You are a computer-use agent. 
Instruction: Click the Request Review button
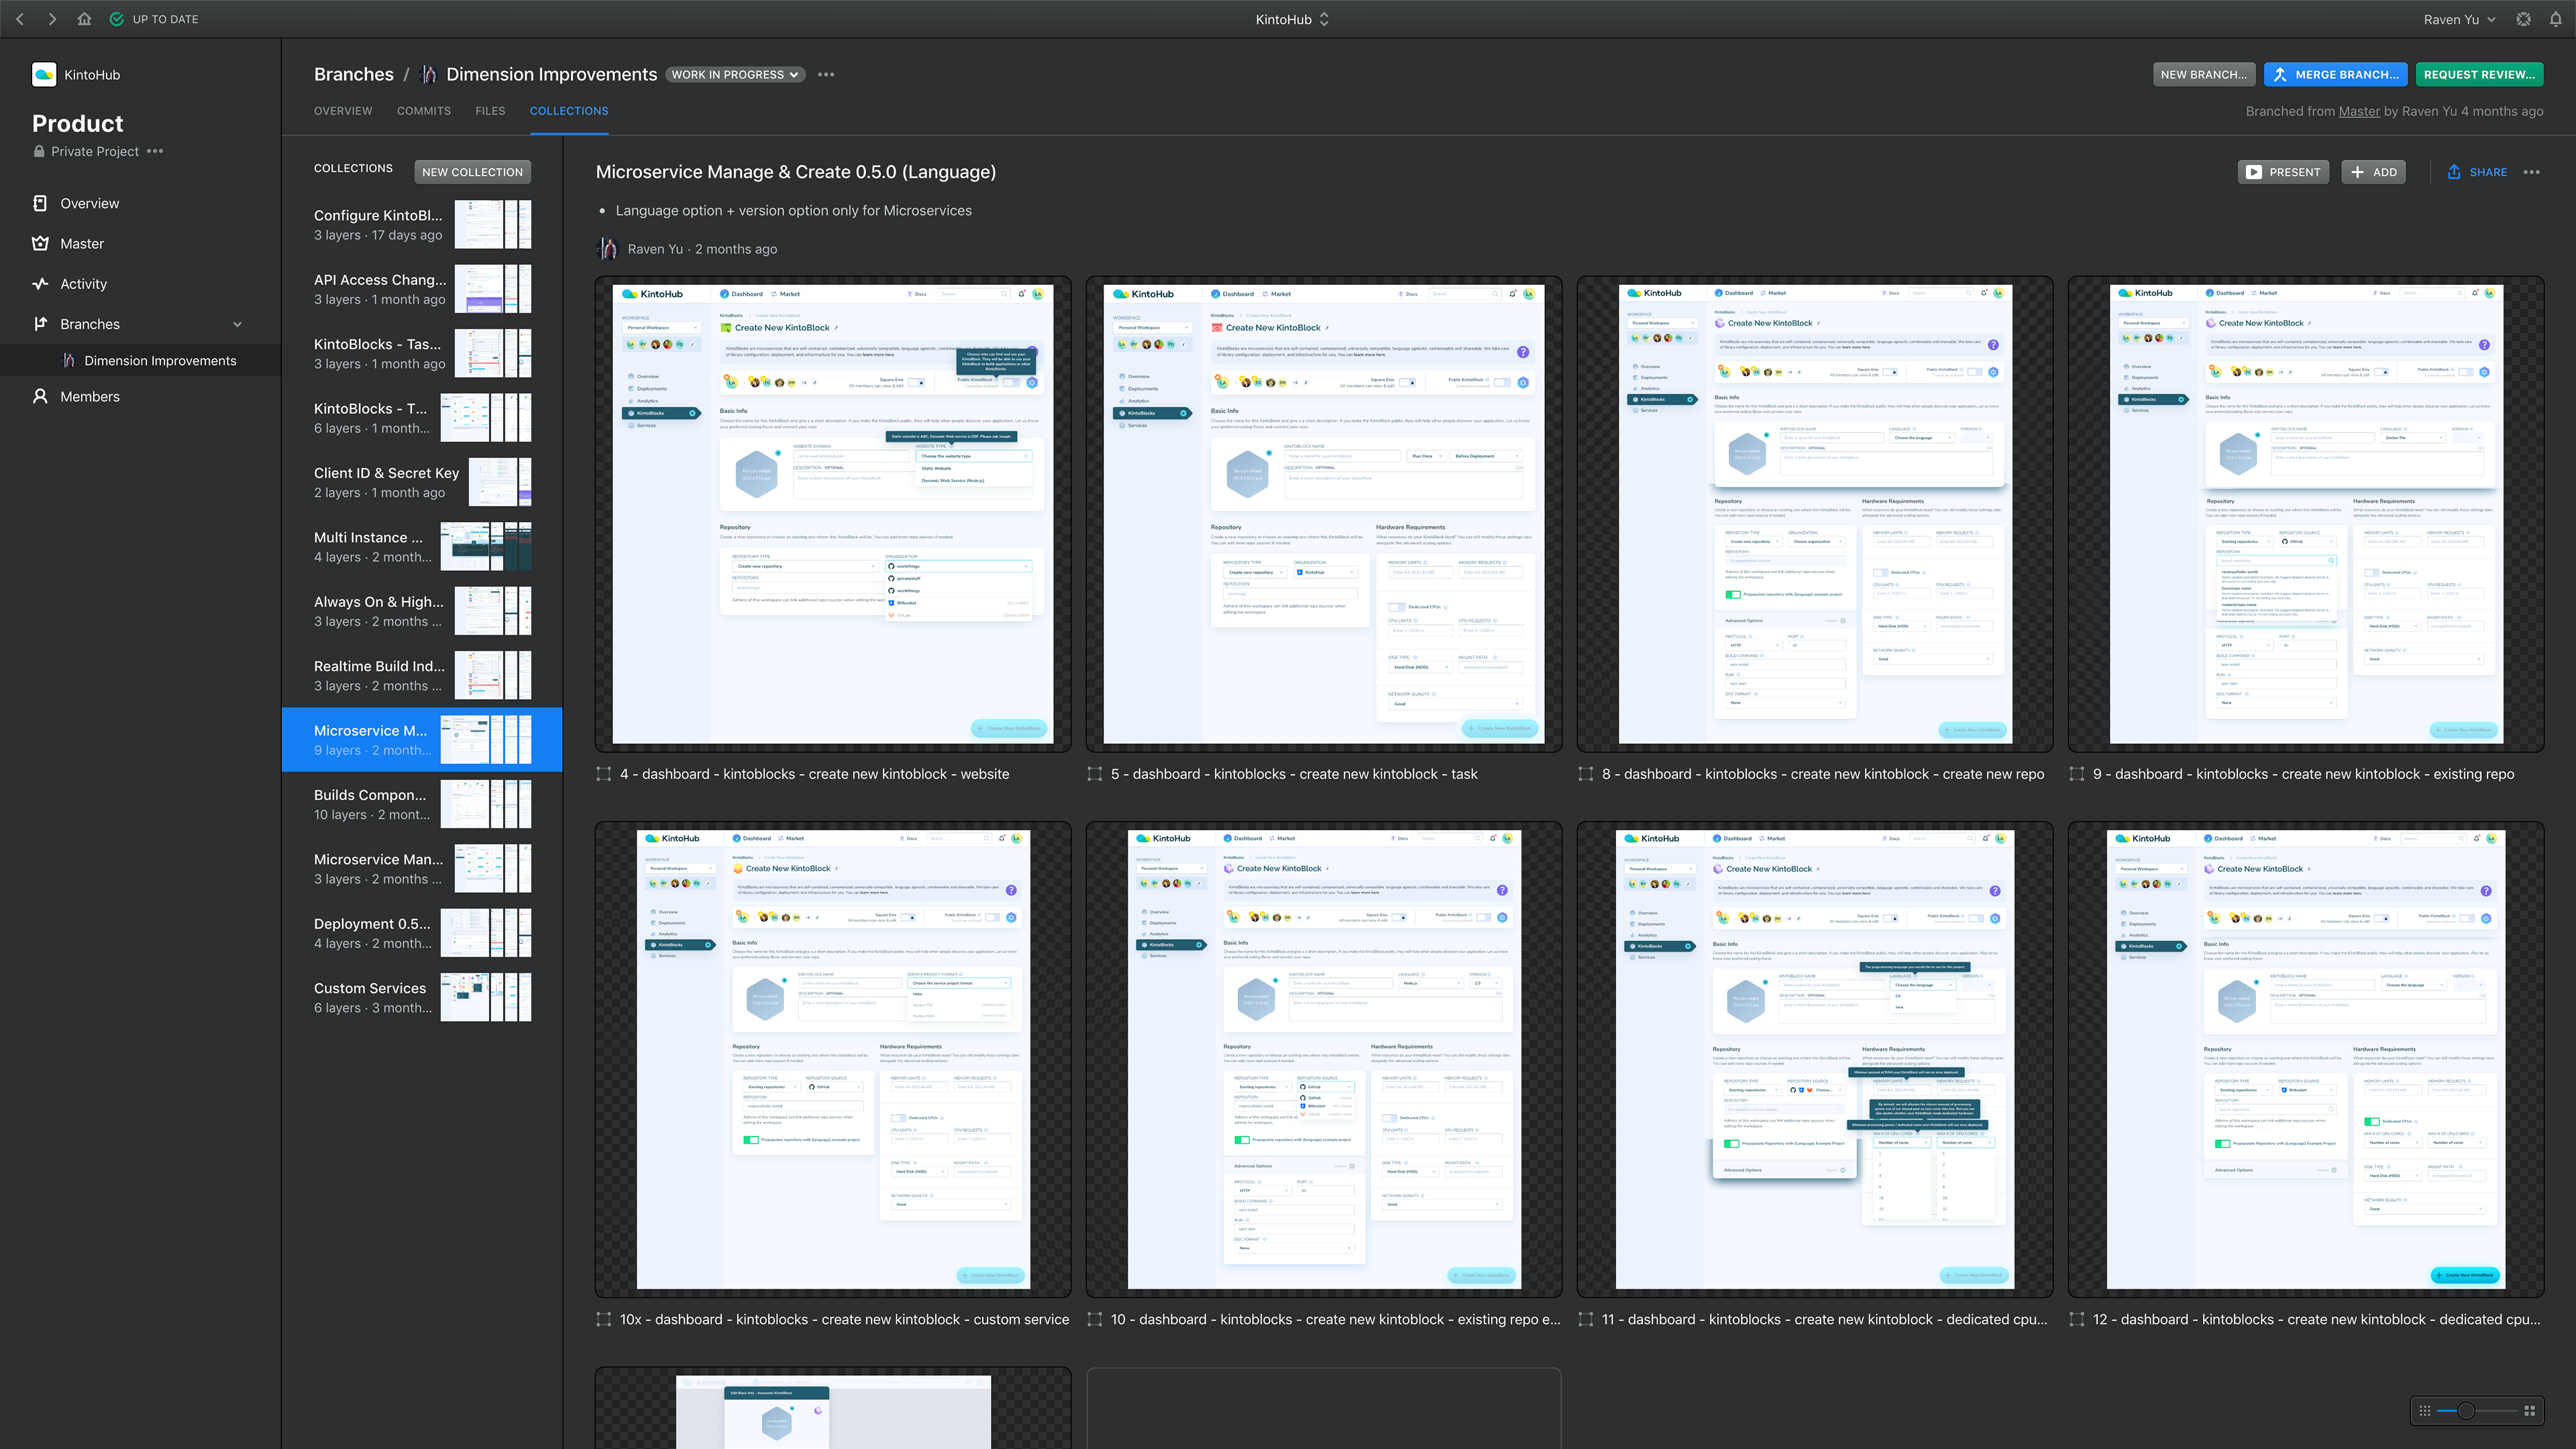(2480, 75)
